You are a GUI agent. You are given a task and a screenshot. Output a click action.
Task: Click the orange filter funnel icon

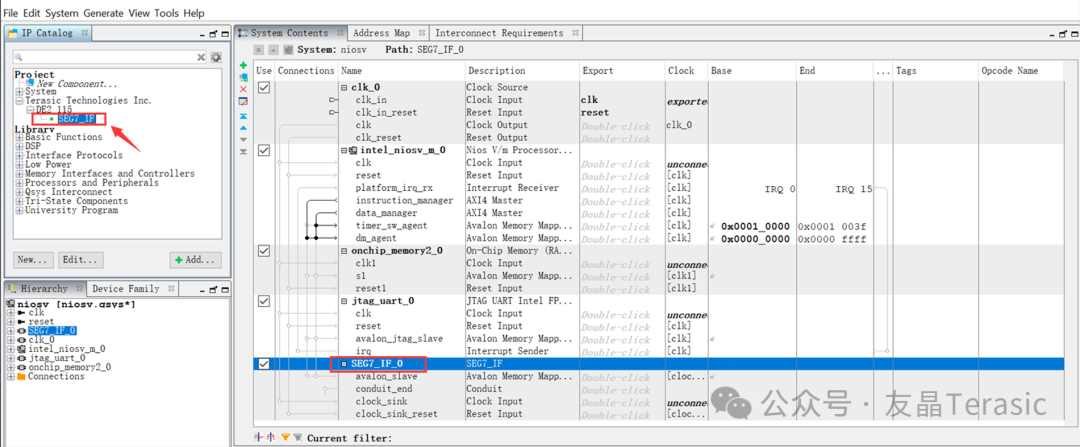click(285, 437)
